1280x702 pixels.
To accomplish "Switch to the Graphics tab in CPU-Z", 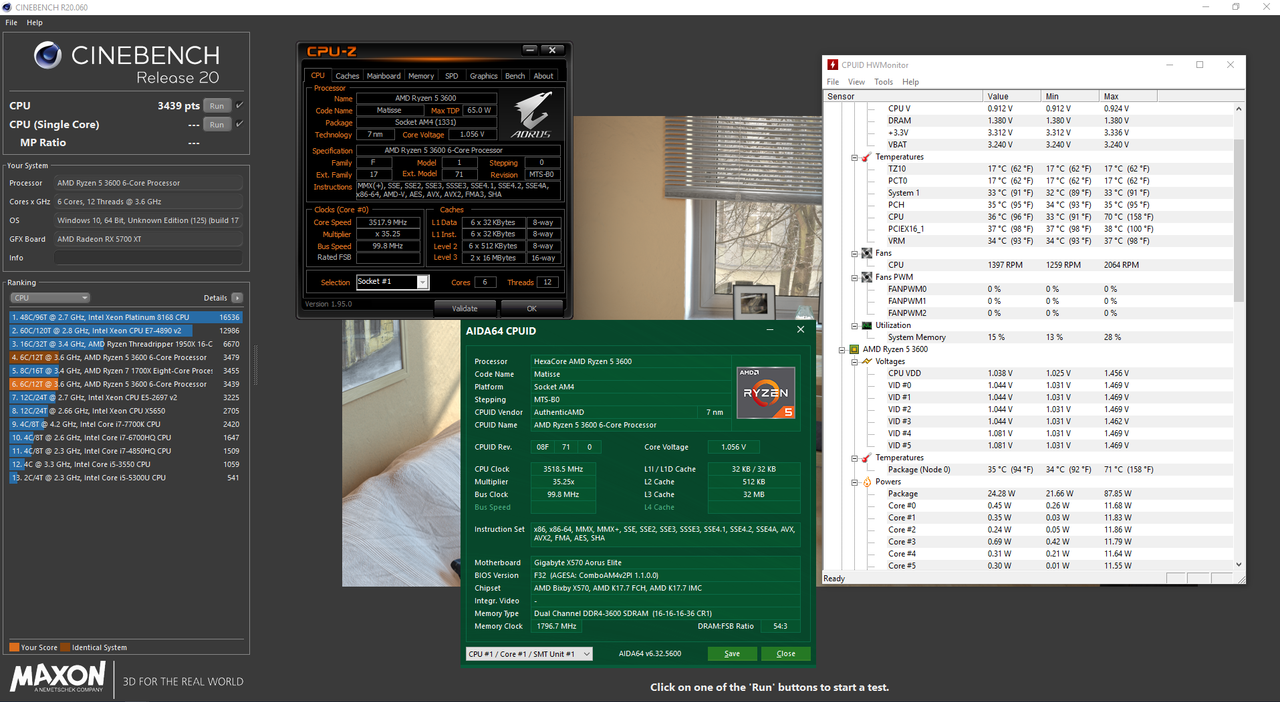I will click(483, 76).
